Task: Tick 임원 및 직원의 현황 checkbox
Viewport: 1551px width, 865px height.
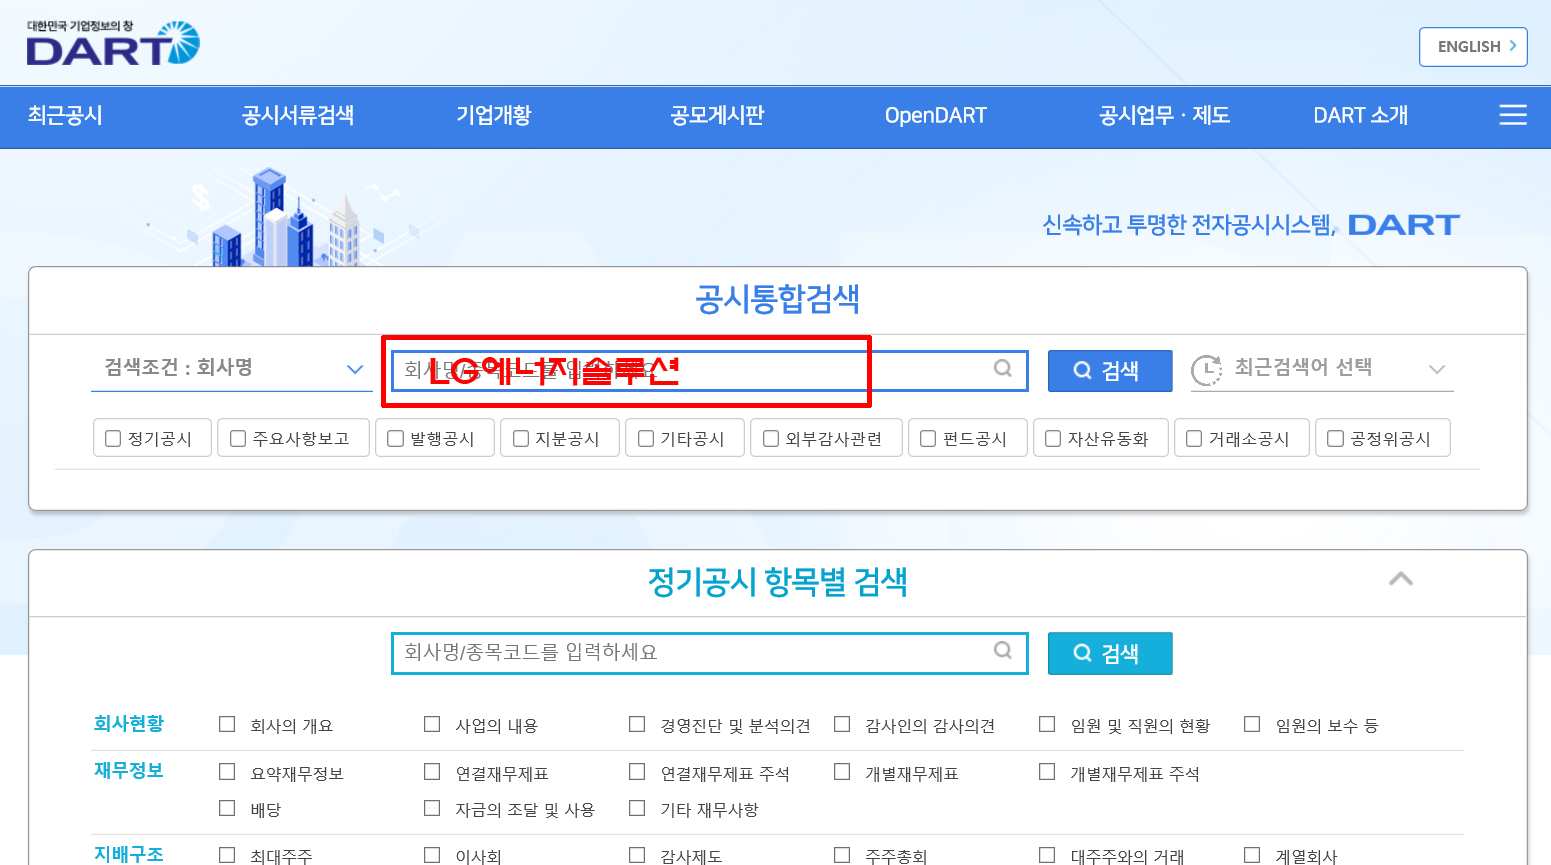Action: [x=1047, y=724]
